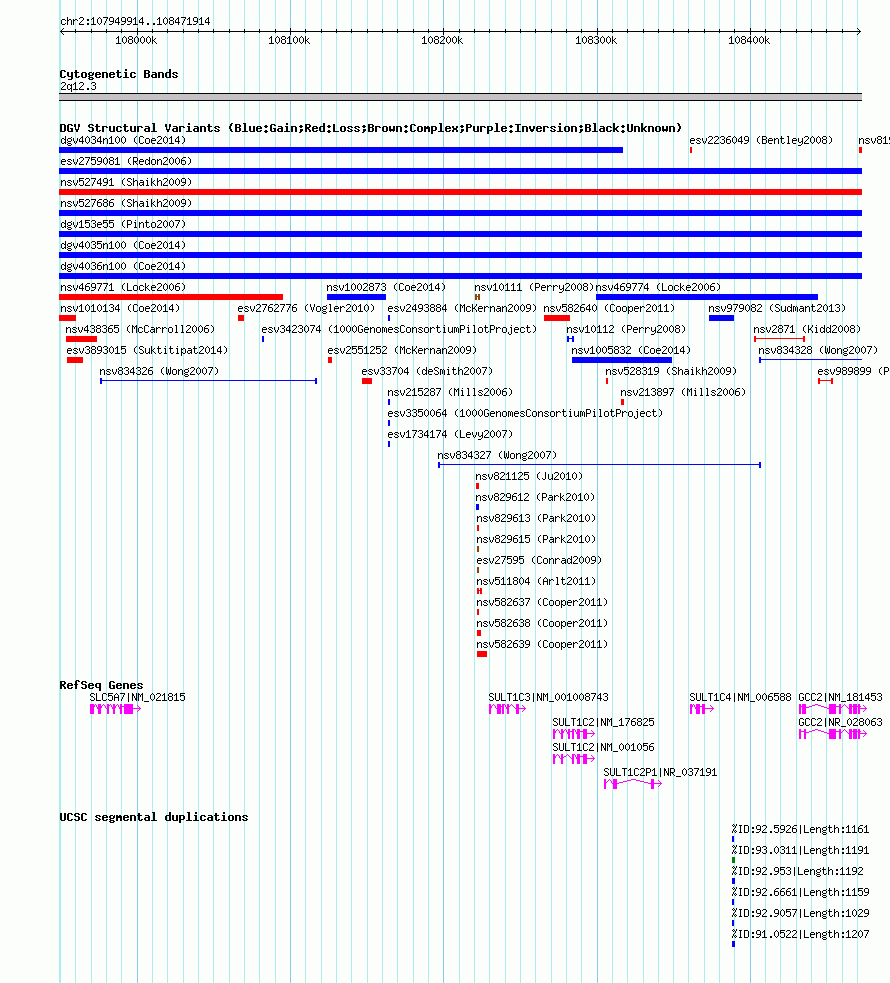Open nsv527686 (Shaikh2009) variant label
890x983 pixels.
[x=126, y=203]
